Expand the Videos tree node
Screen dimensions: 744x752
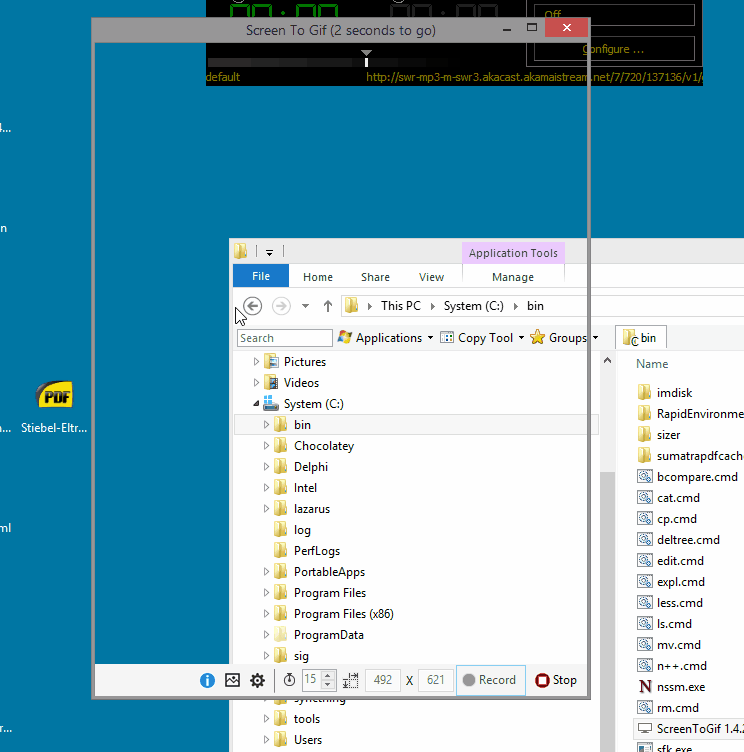coord(256,383)
